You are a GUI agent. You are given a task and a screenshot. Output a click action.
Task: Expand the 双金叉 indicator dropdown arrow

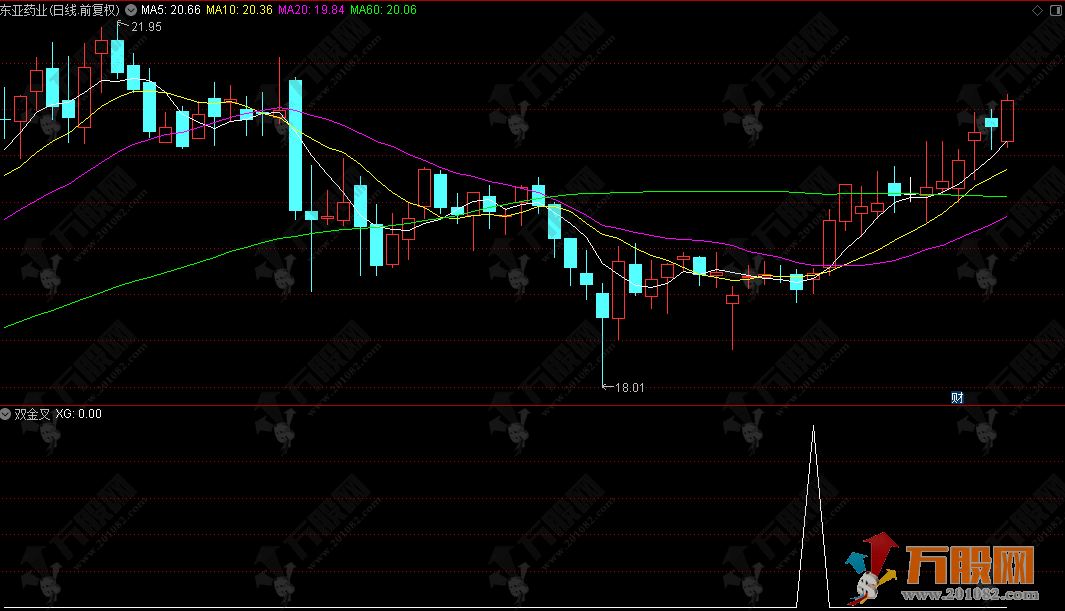click(6, 413)
